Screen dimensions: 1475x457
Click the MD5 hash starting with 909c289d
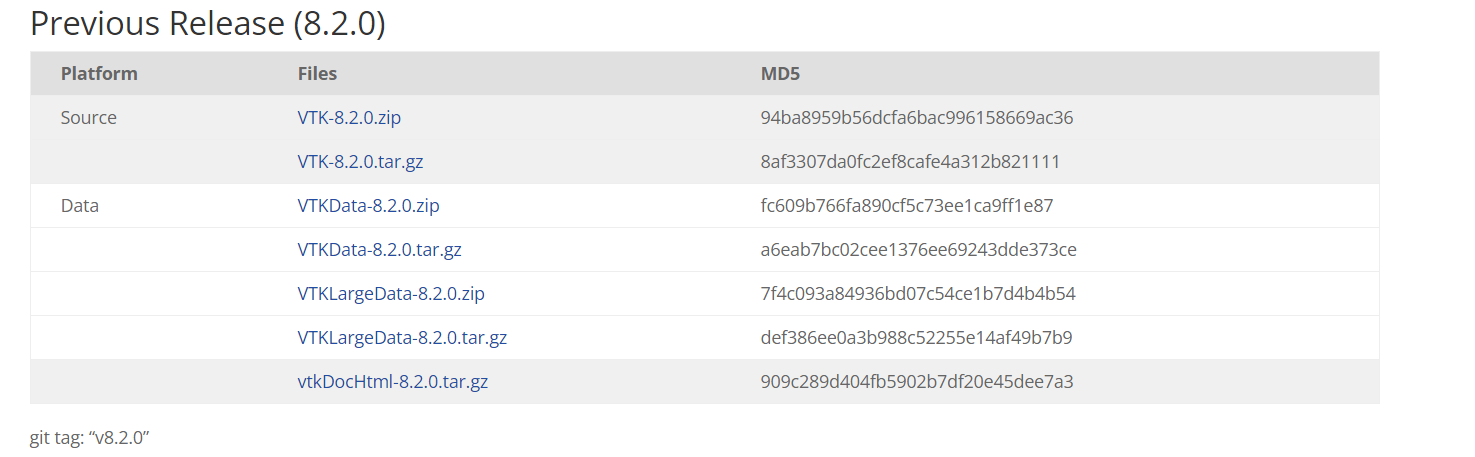(x=917, y=382)
